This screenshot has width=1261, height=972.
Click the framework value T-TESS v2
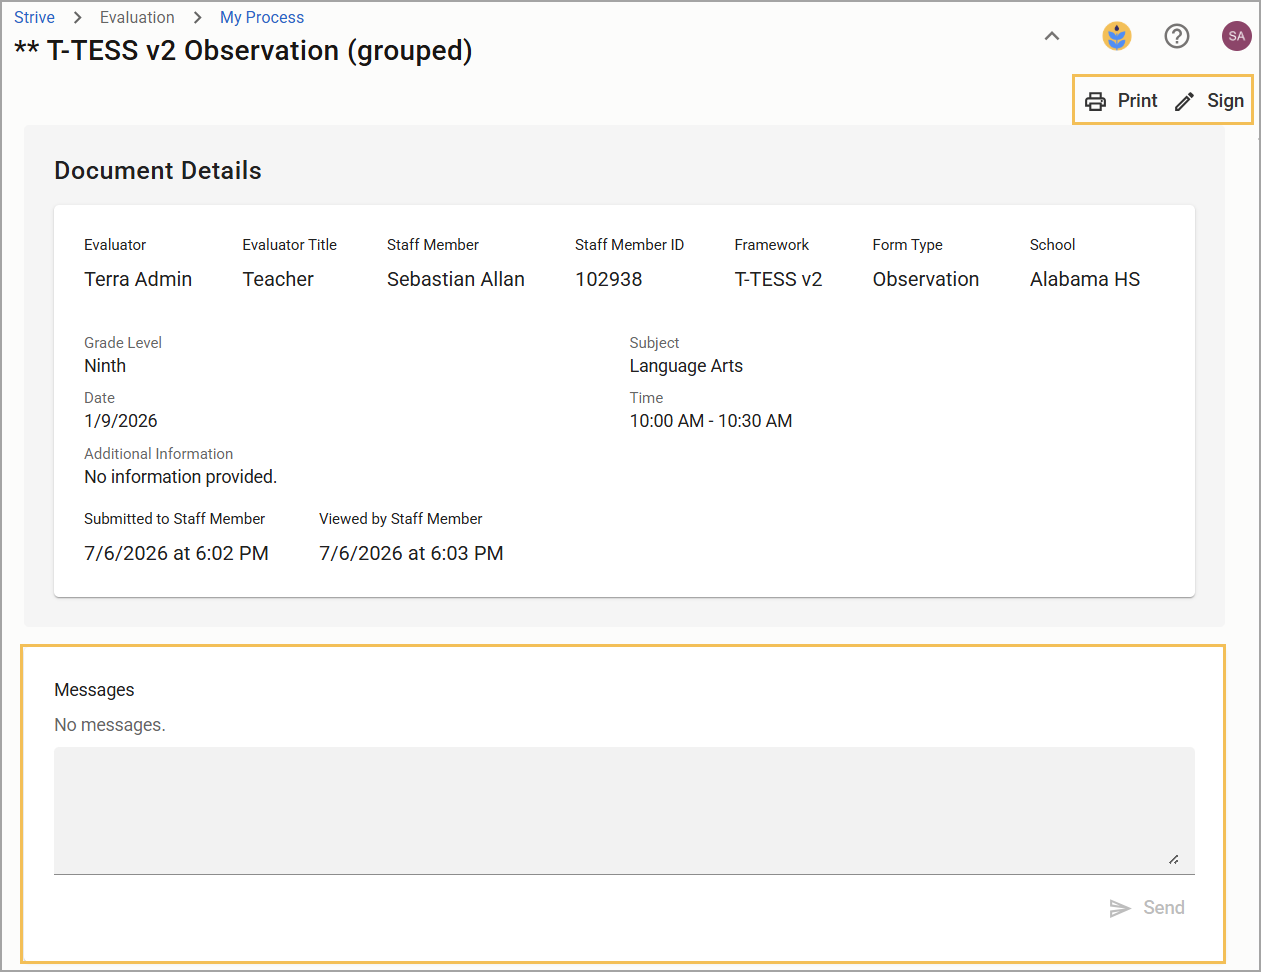point(778,279)
